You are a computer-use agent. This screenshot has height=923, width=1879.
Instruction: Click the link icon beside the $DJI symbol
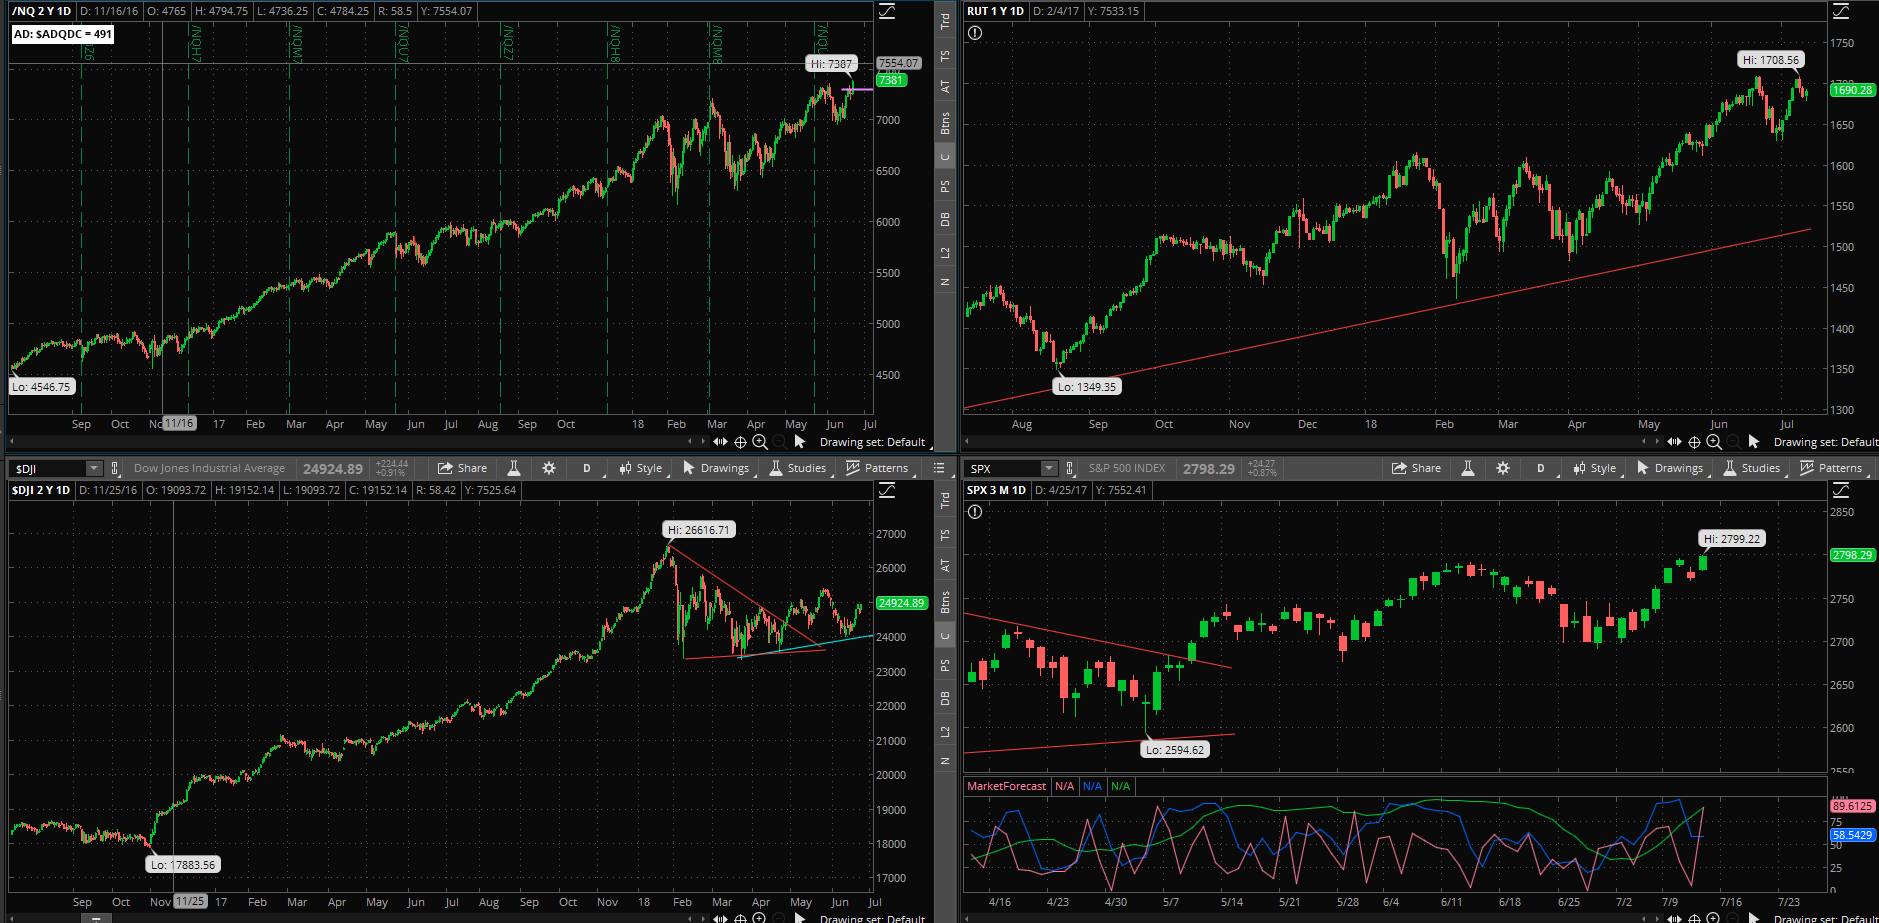[116, 468]
